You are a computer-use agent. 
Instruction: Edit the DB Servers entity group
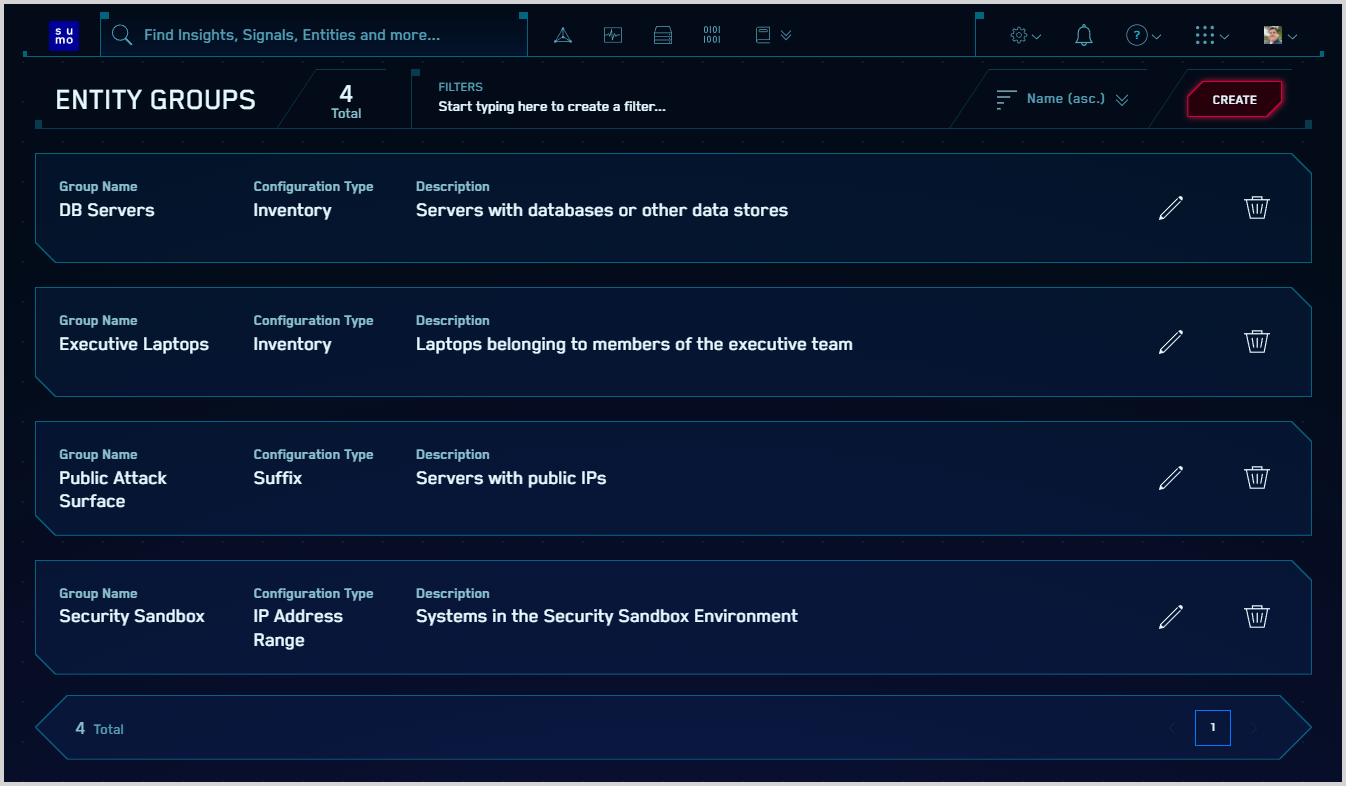(x=1170, y=208)
